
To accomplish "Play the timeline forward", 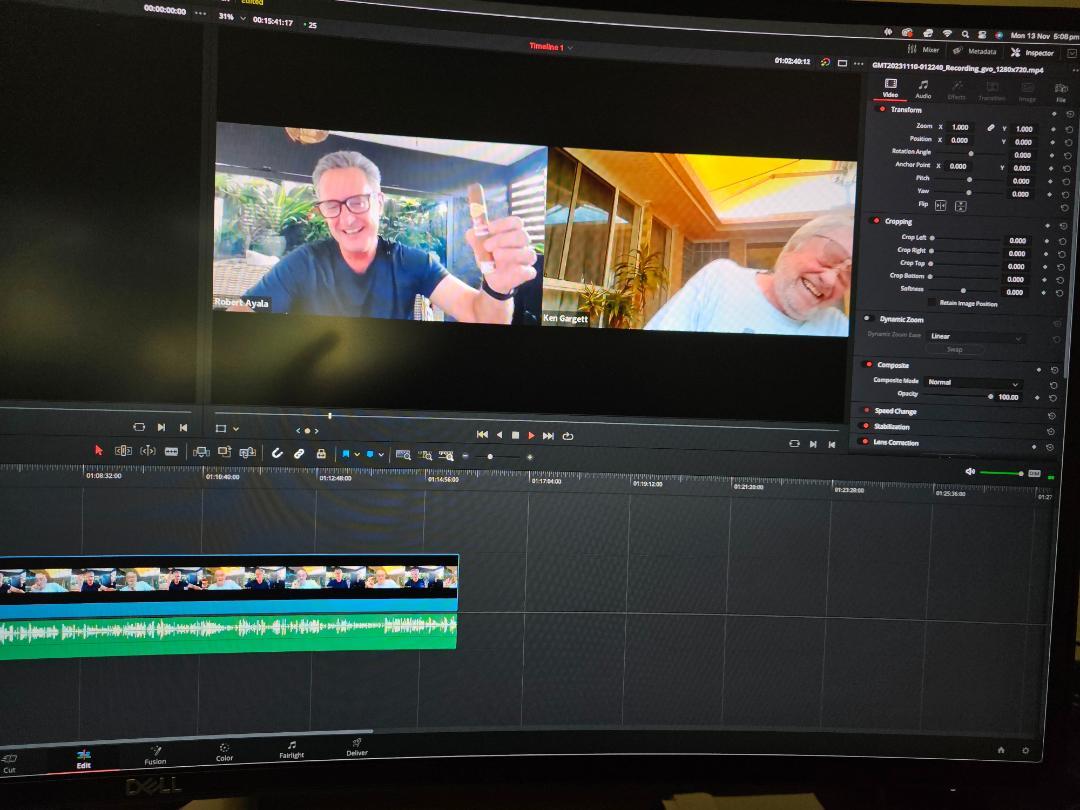I will [531, 436].
